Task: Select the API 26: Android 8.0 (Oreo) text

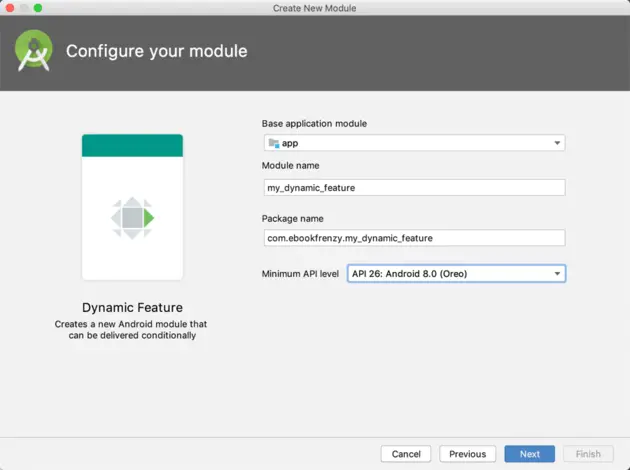Action: pyautogui.click(x=409, y=274)
